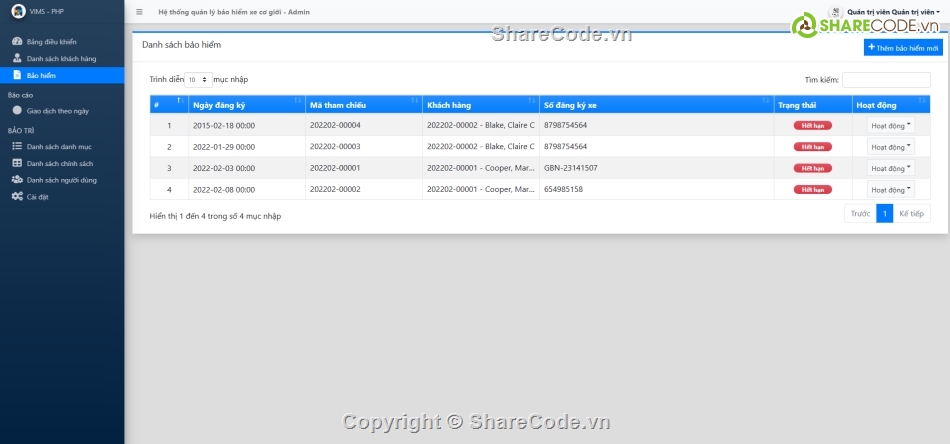
Task: Select page 1 in the pagination
Action: (884, 213)
